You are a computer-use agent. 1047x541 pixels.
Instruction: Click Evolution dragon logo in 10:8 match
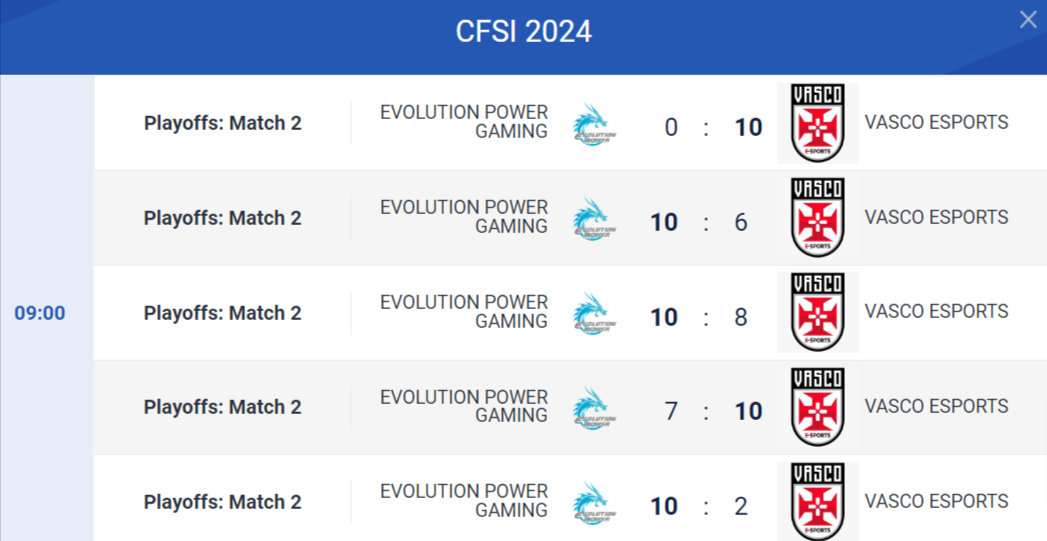593,314
